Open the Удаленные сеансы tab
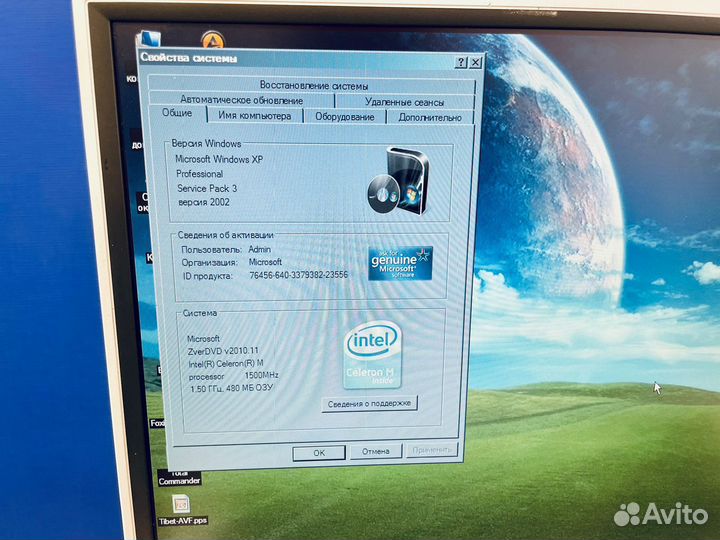 (x=405, y=102)
